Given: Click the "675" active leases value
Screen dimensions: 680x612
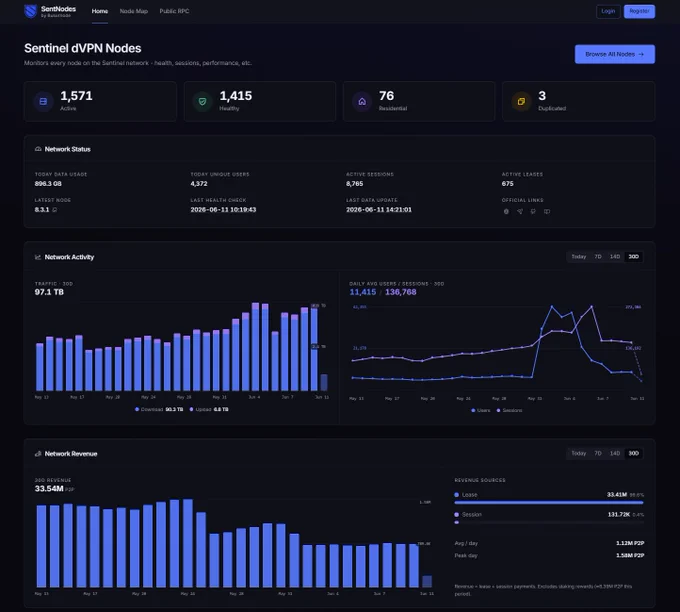Looking at the screenshot, I should point(507,184).
